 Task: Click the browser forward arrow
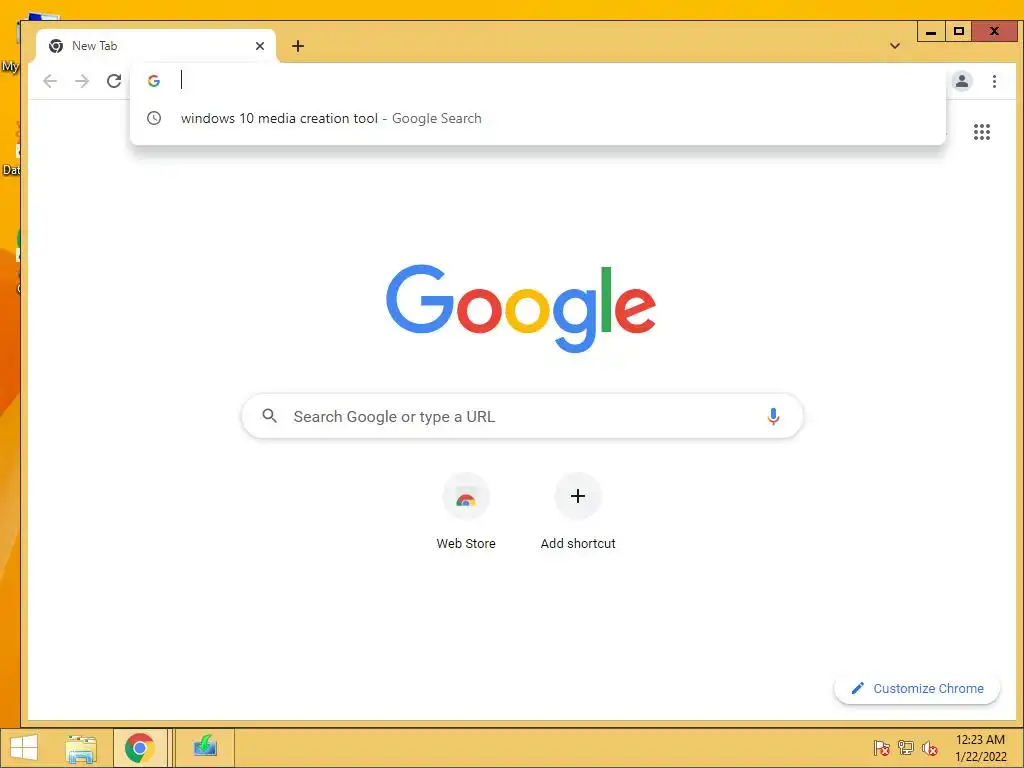(x=82, y=81)
